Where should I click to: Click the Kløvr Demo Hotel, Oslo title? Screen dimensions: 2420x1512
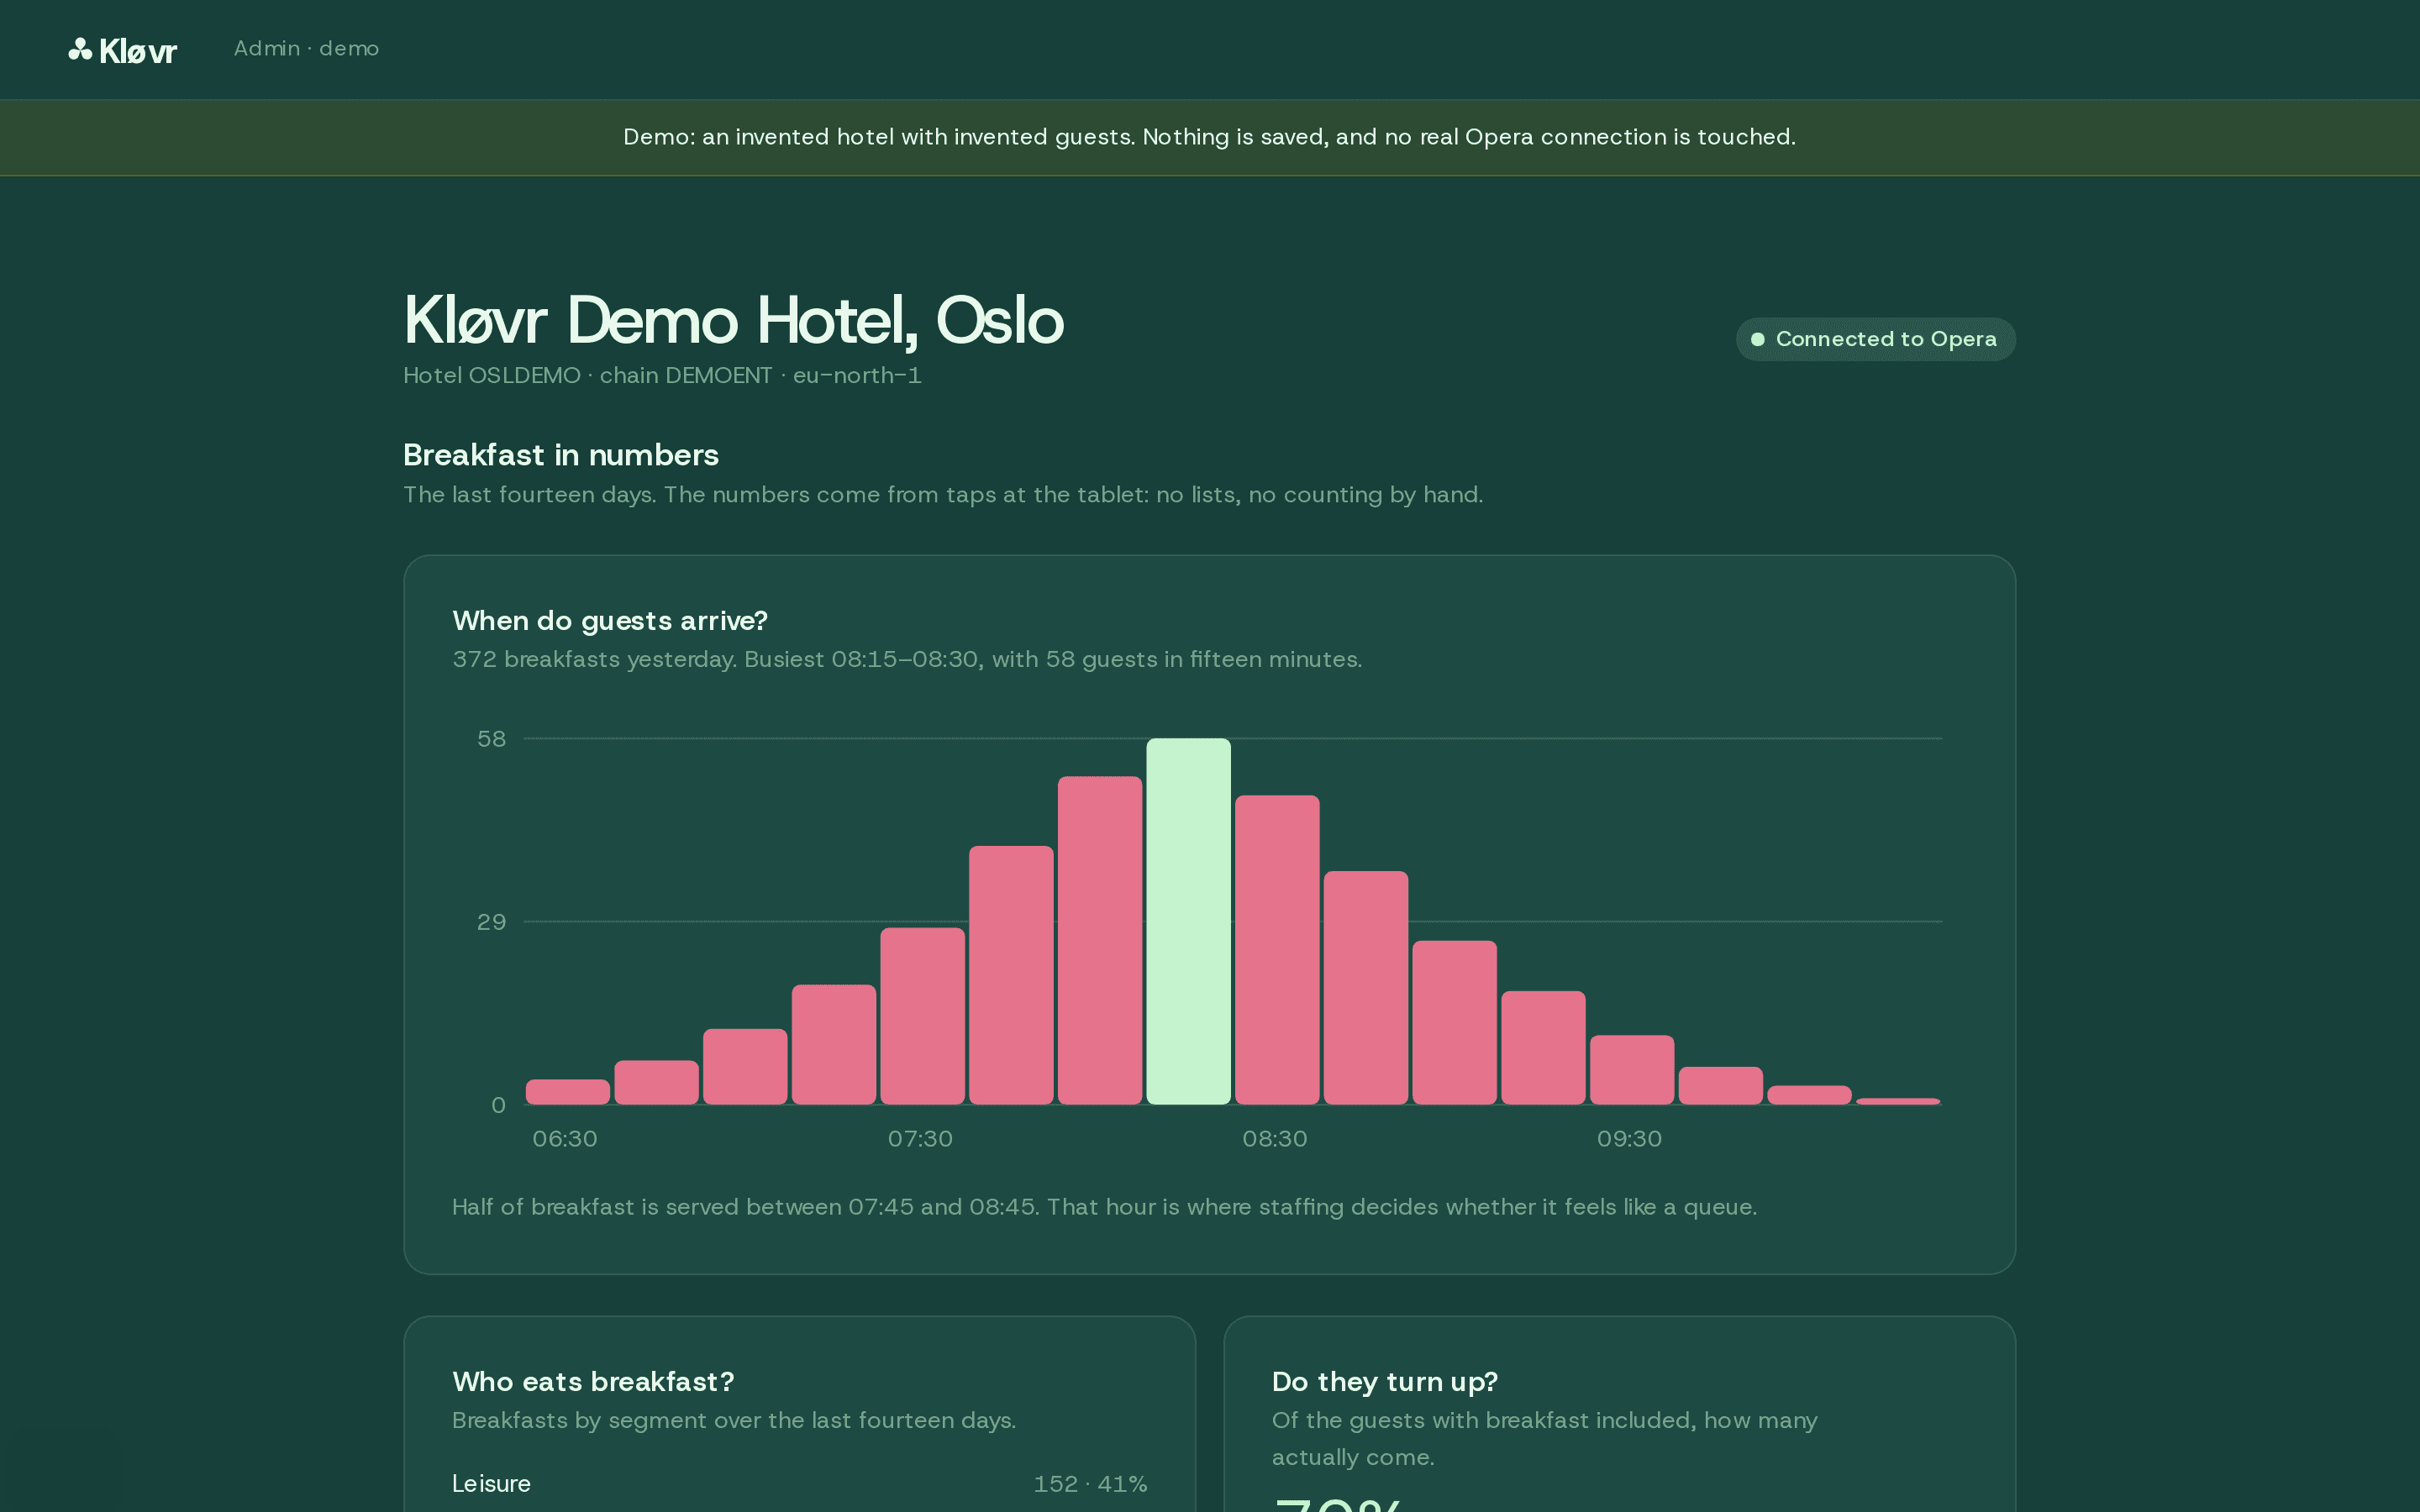pos(733,321)
